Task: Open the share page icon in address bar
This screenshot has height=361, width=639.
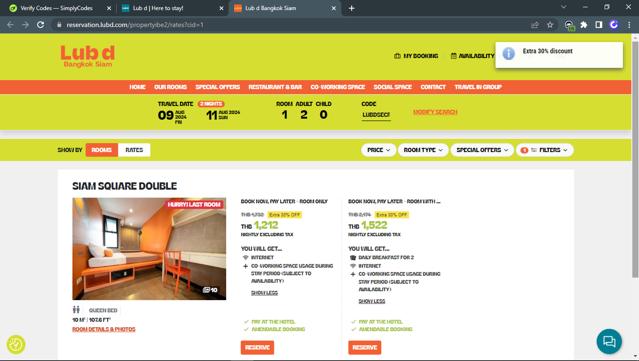Action: click(x=535, y=25)
